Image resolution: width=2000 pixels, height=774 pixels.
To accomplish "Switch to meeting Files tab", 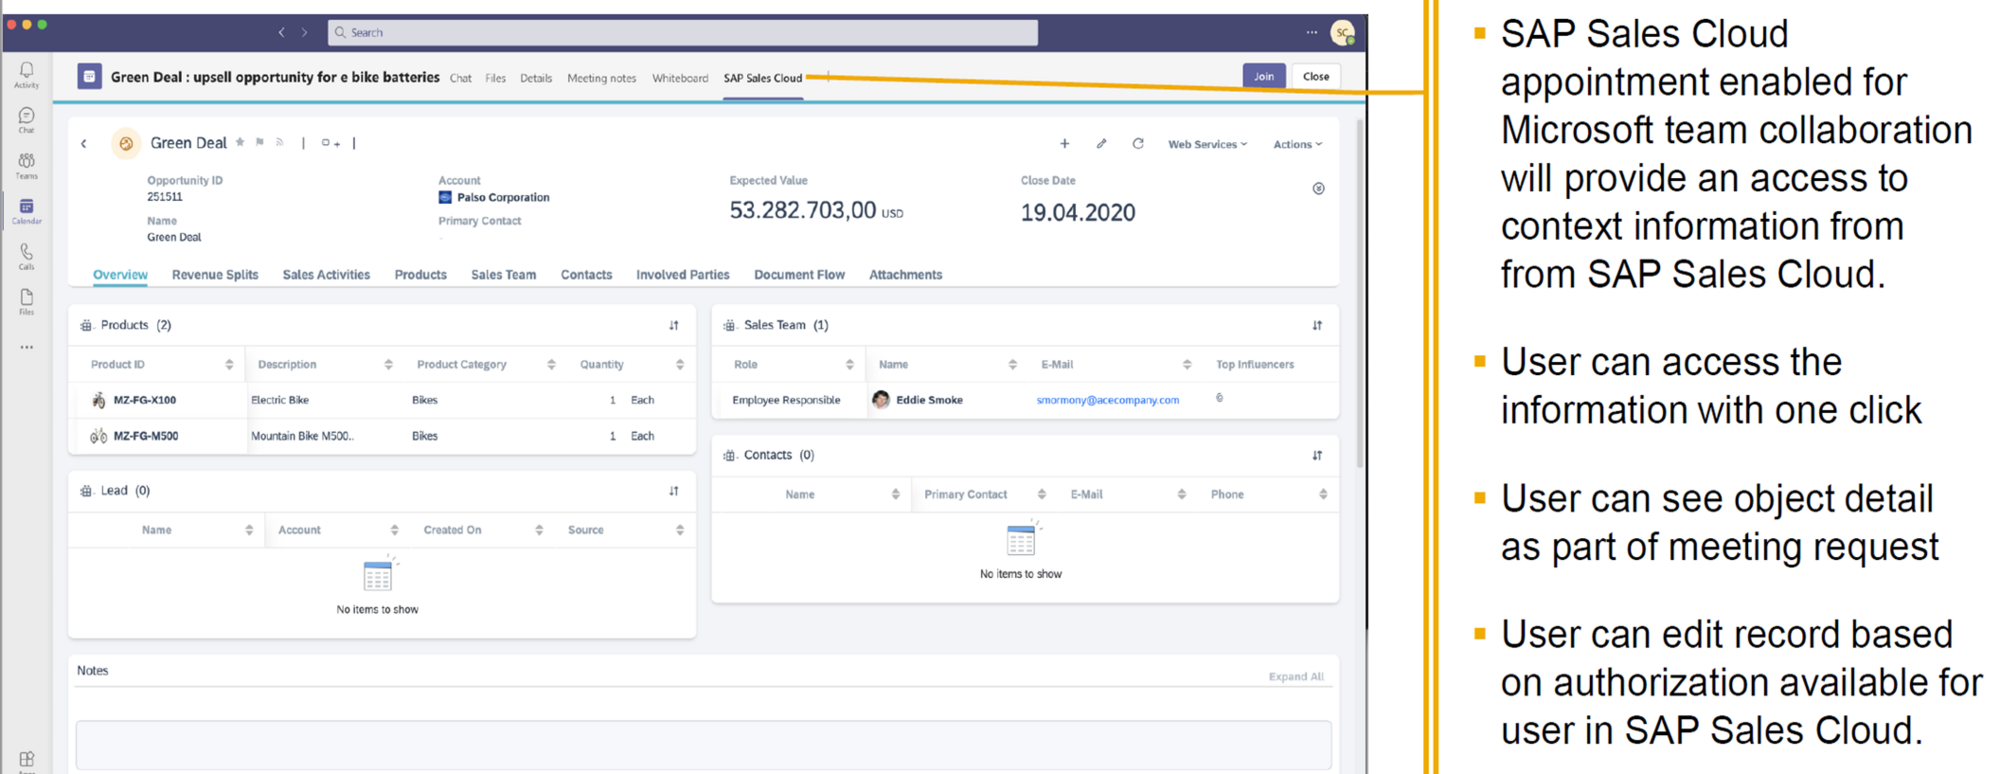I will click(496, 78).
